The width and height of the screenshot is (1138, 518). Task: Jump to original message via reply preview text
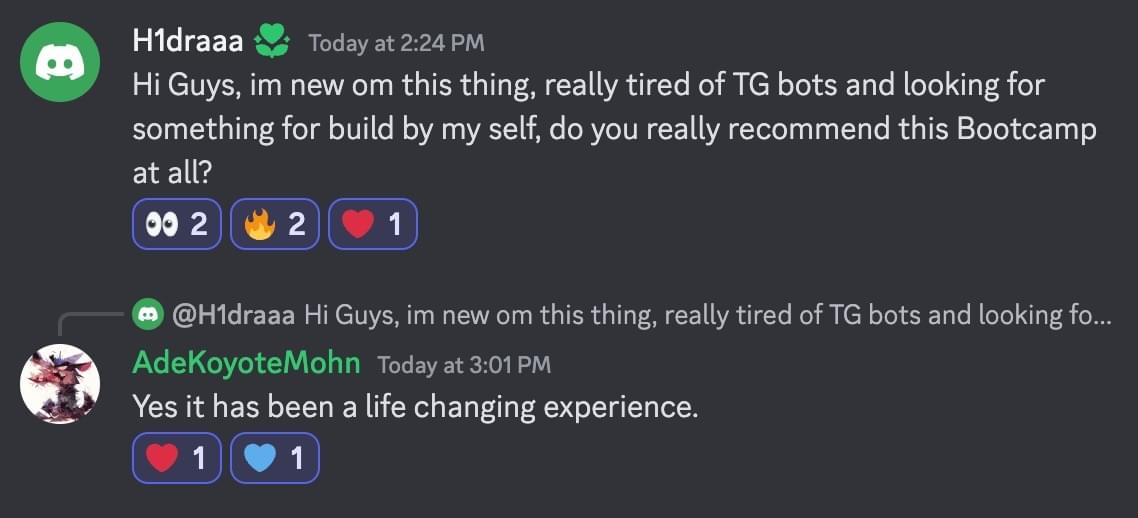click(x=700, y=316)
